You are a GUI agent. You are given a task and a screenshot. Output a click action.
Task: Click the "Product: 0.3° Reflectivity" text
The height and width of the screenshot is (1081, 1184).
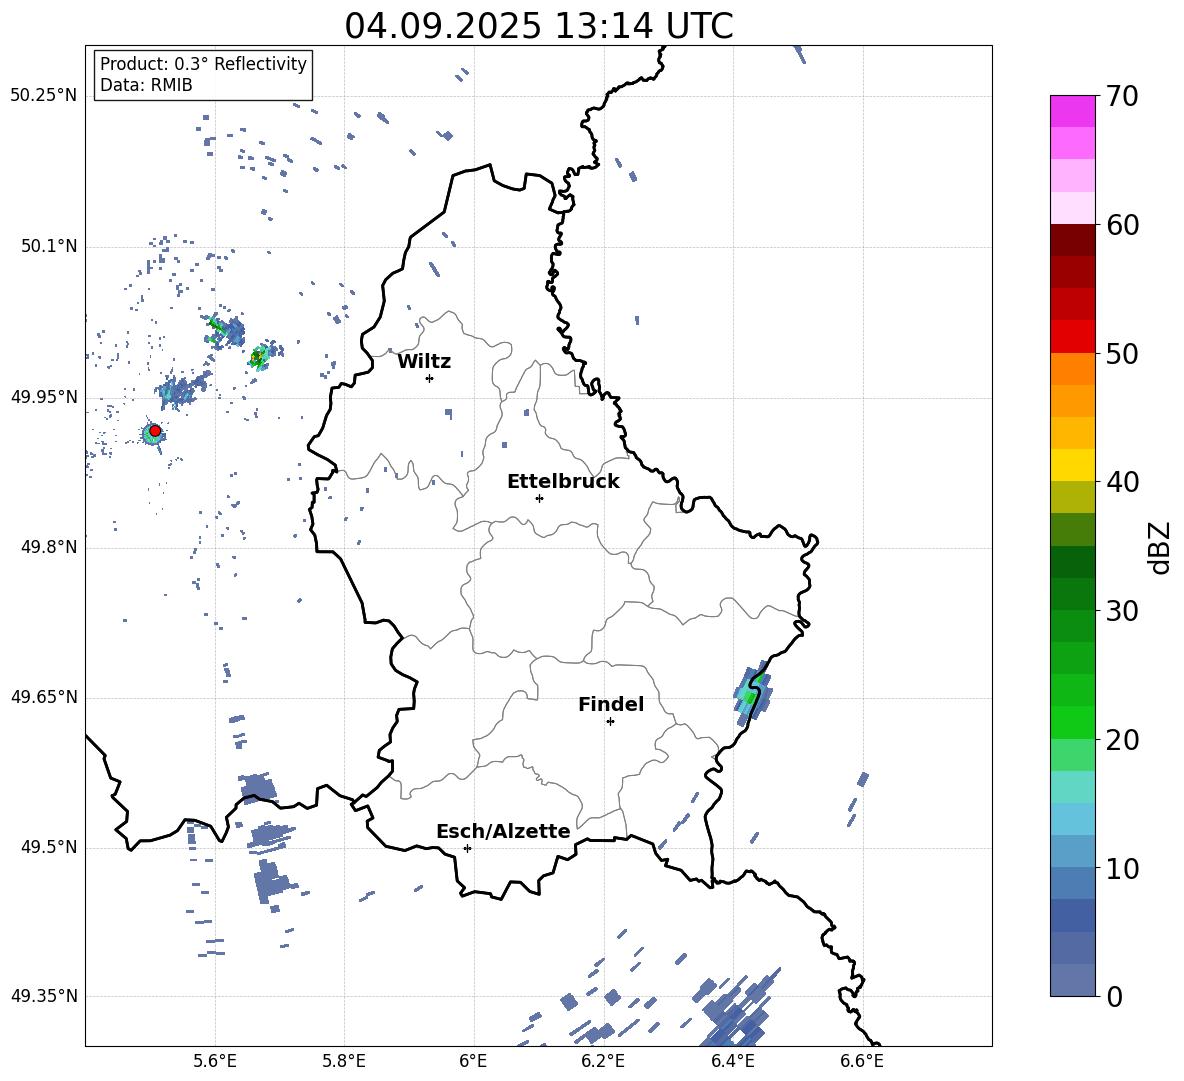203,64
